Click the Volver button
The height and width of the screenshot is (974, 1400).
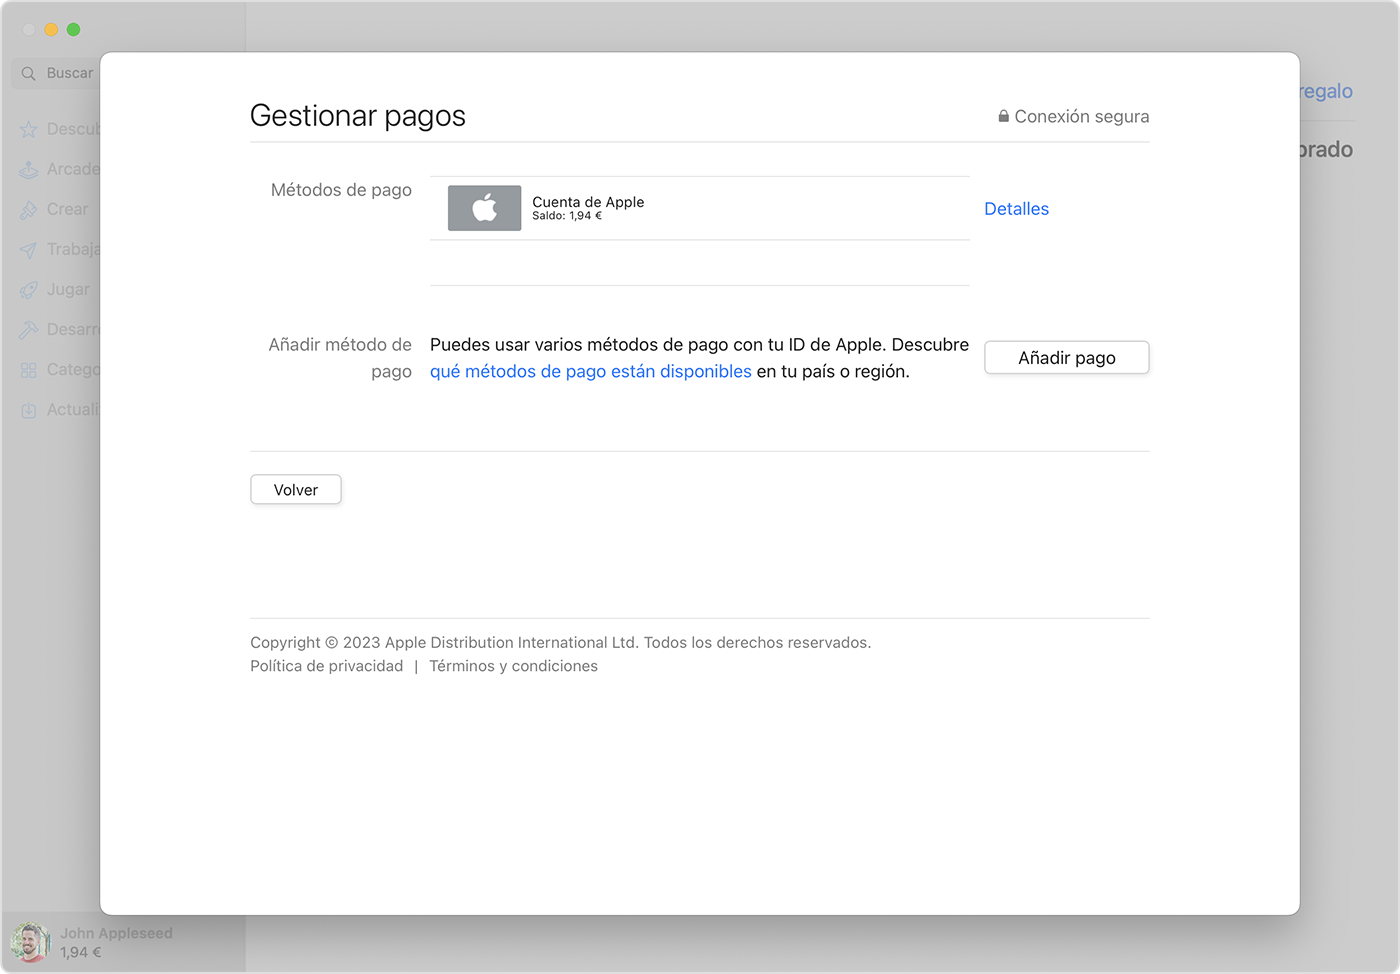point(296,490)
